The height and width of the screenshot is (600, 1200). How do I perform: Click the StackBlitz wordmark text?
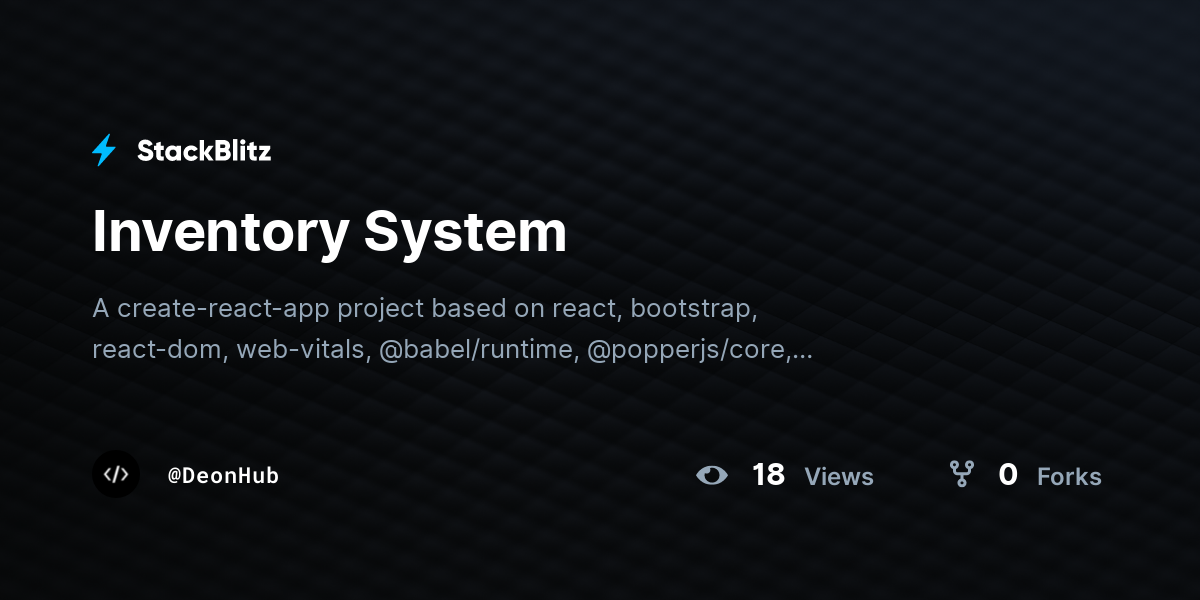tap(204, 151)
